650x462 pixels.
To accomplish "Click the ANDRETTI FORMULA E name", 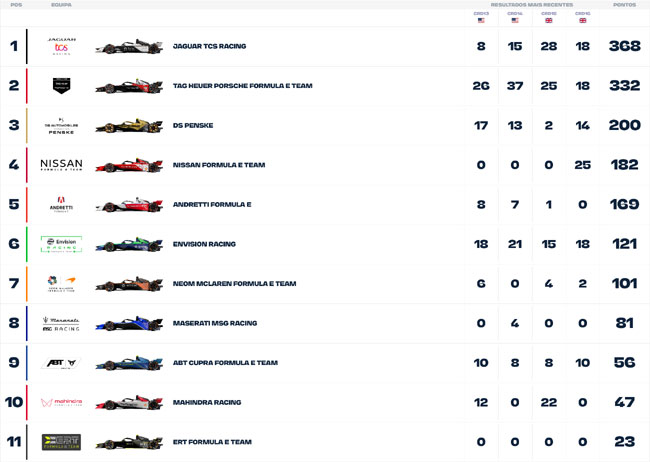I will pos(212,204).
